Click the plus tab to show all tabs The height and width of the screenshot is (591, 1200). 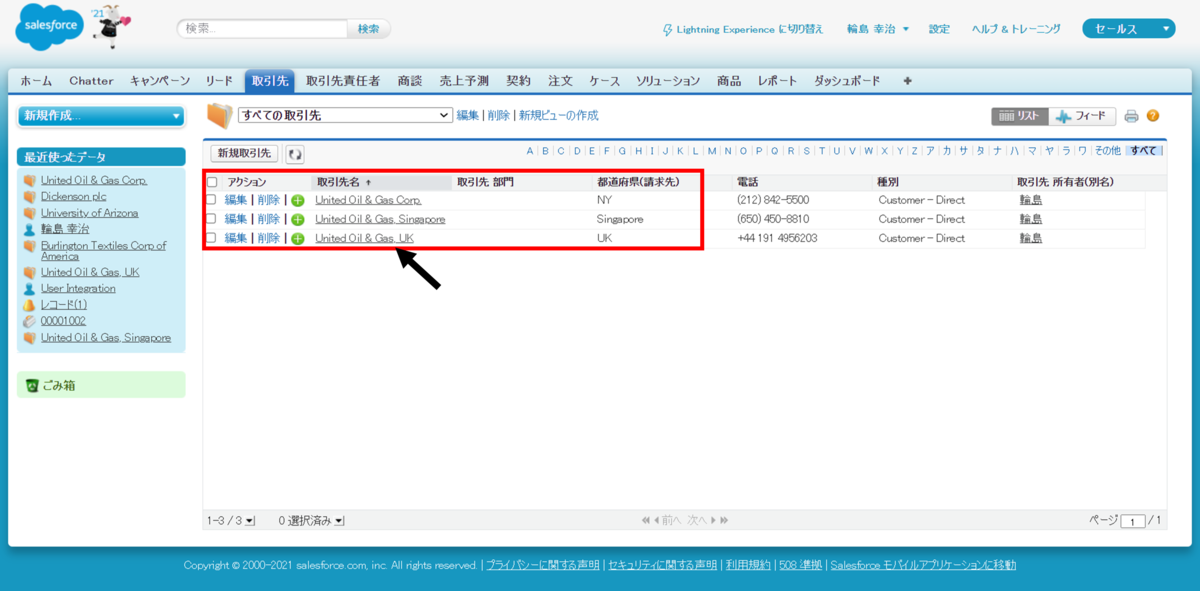908,81
